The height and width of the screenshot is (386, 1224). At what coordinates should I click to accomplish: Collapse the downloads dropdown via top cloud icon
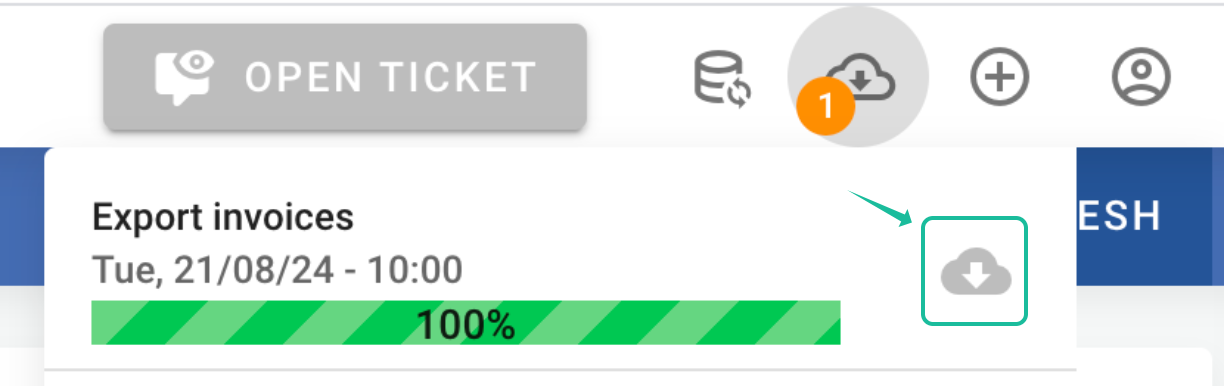[x=859, y=76]
